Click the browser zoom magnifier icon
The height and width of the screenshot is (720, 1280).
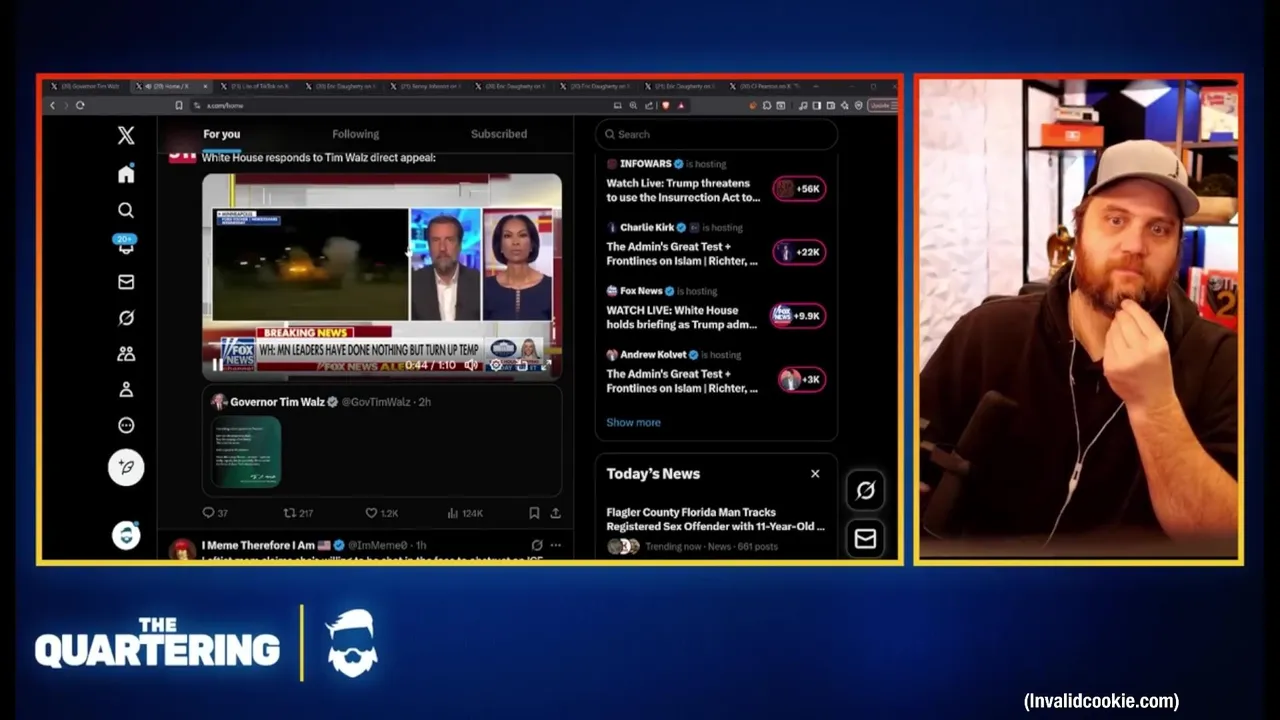pos(633,105)
